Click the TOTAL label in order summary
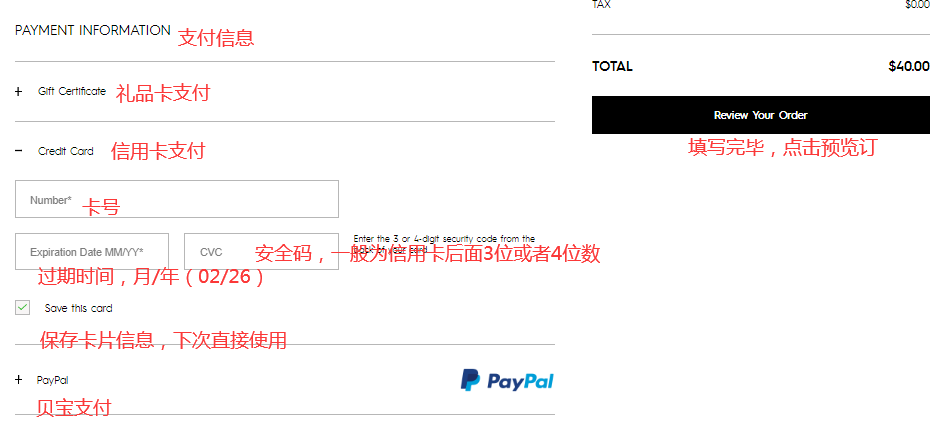 (x=612, y=66)
